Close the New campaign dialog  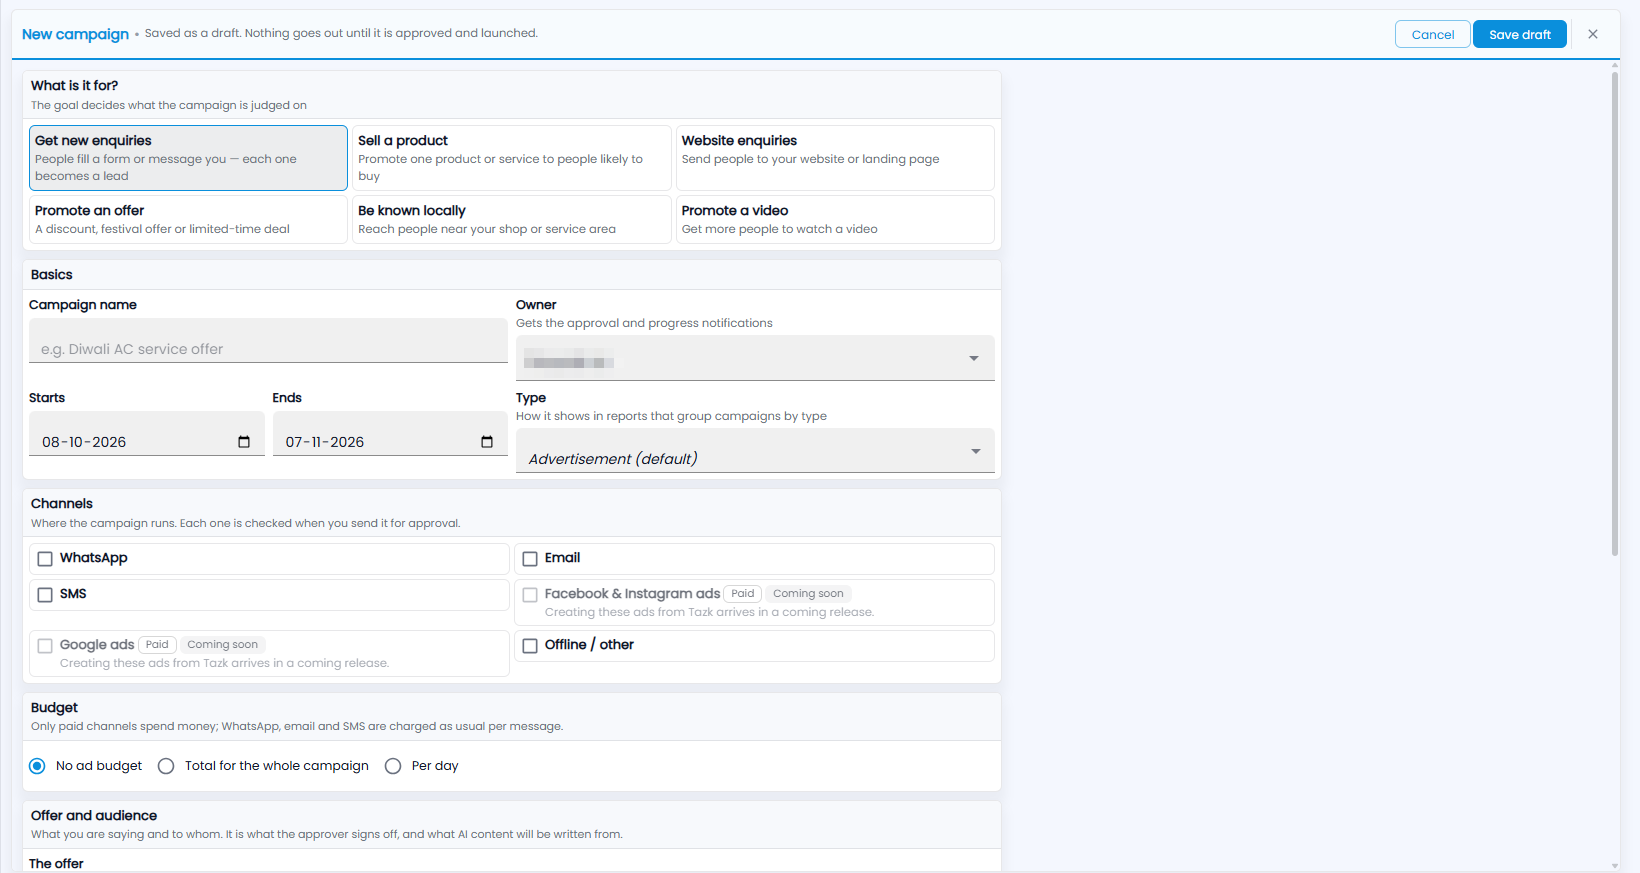point(1593,34)
